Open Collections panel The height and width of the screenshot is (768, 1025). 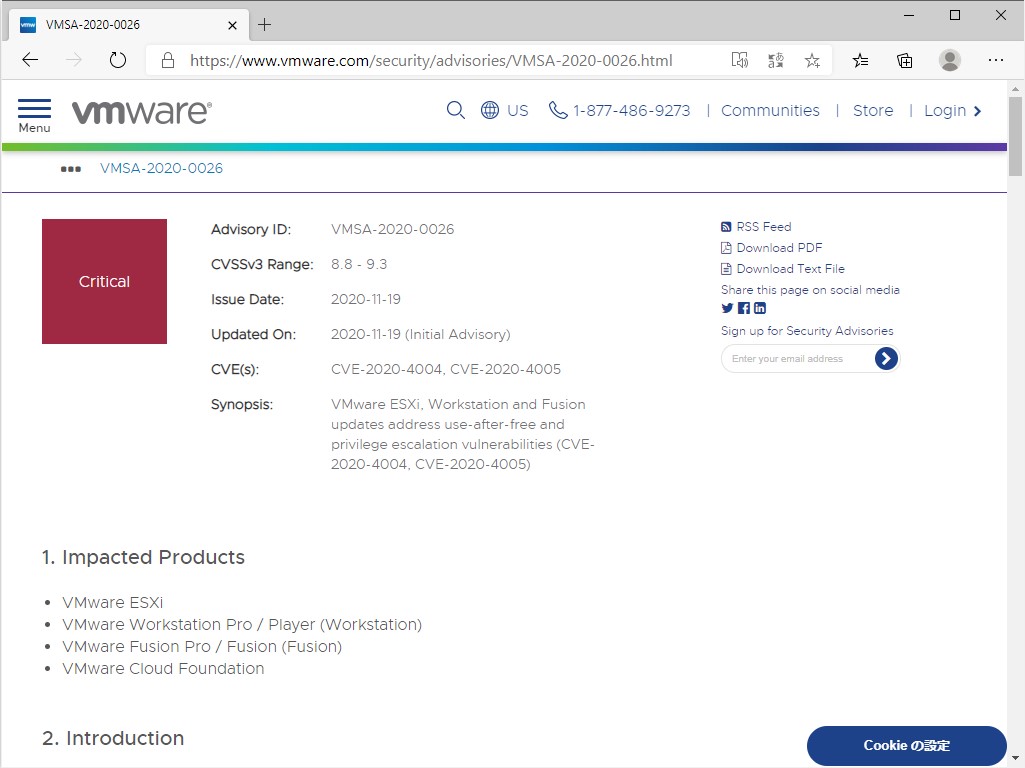click(905, 61)
